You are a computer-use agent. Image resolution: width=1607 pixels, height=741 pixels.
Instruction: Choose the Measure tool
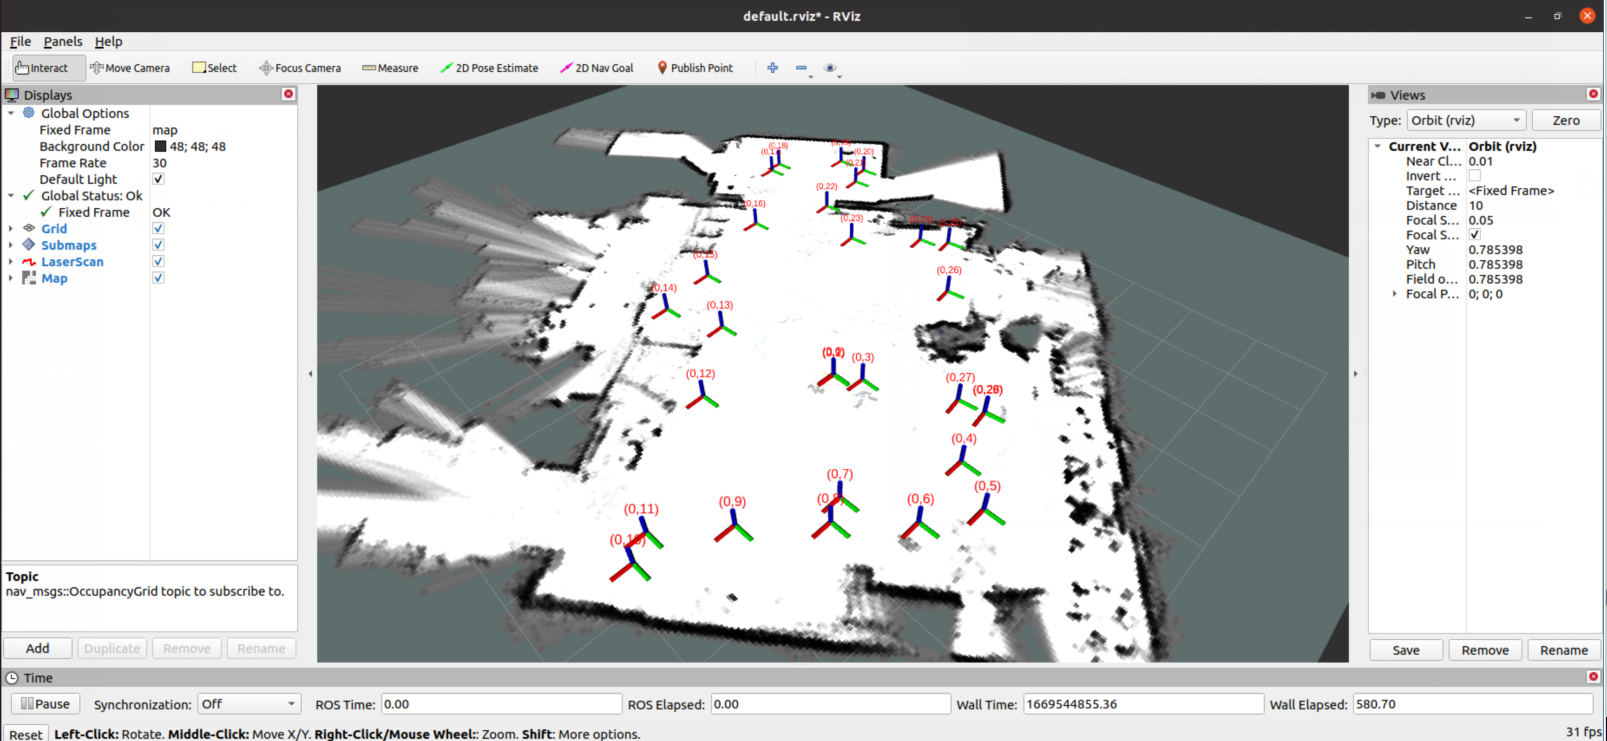(x=390, y=68)
